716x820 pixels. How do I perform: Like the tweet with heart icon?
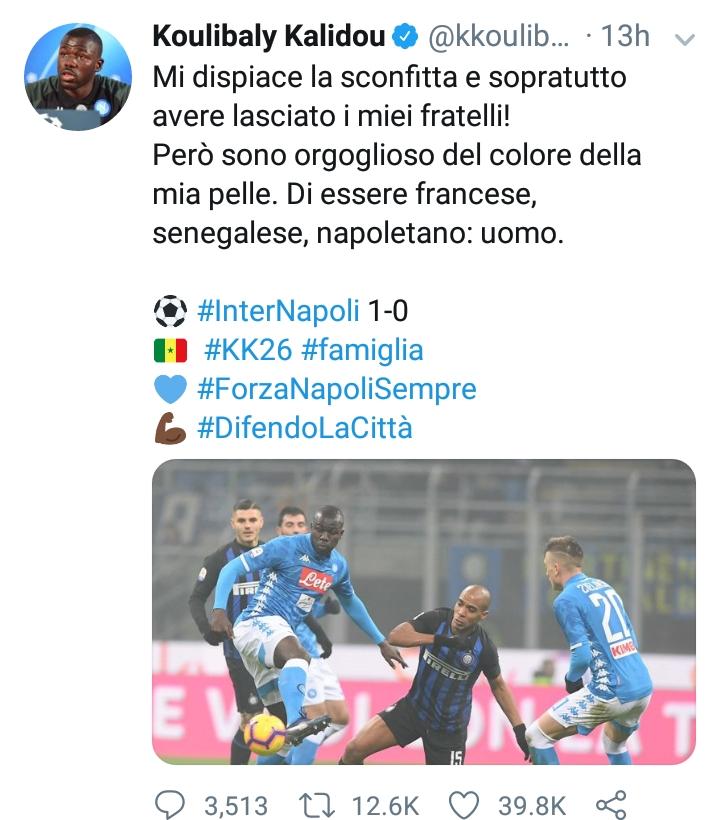(x=464, y=805)
